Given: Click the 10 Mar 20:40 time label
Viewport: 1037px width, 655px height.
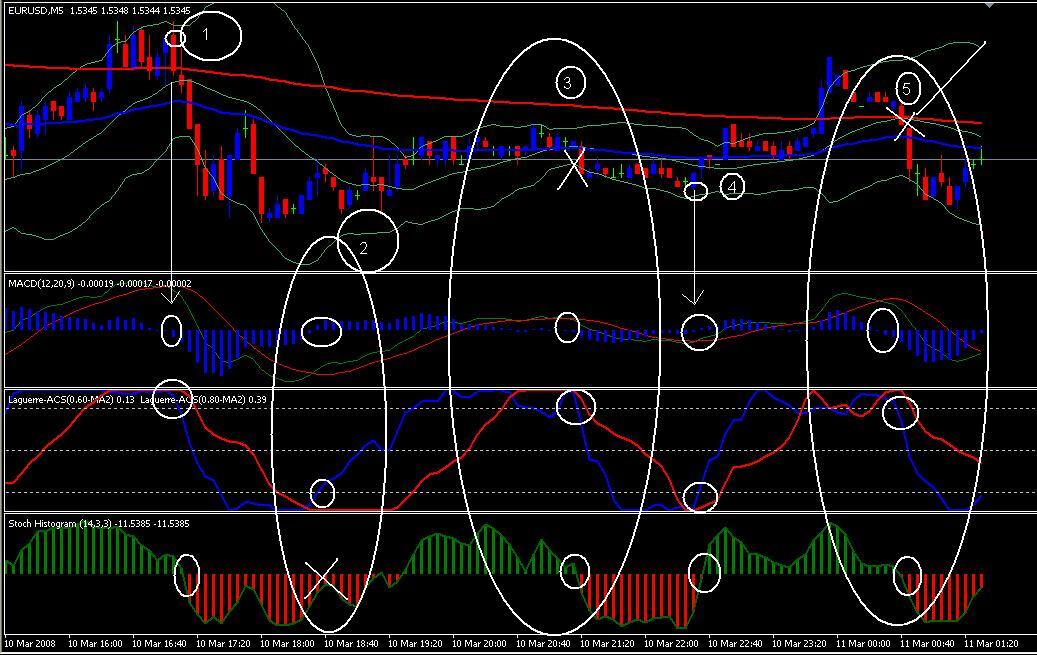Looking at the screenshot, I should [543, 643].
